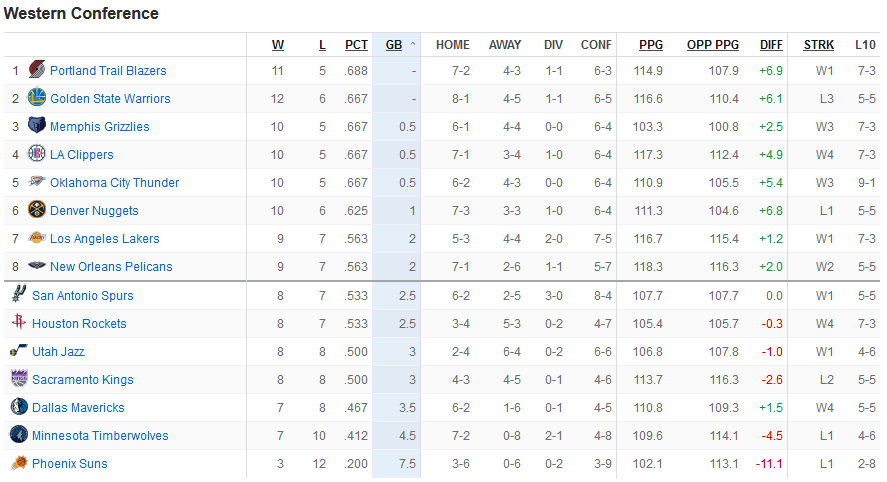887x482 pixels.
Task: Sort standings by W column
Action: (278, 45)
